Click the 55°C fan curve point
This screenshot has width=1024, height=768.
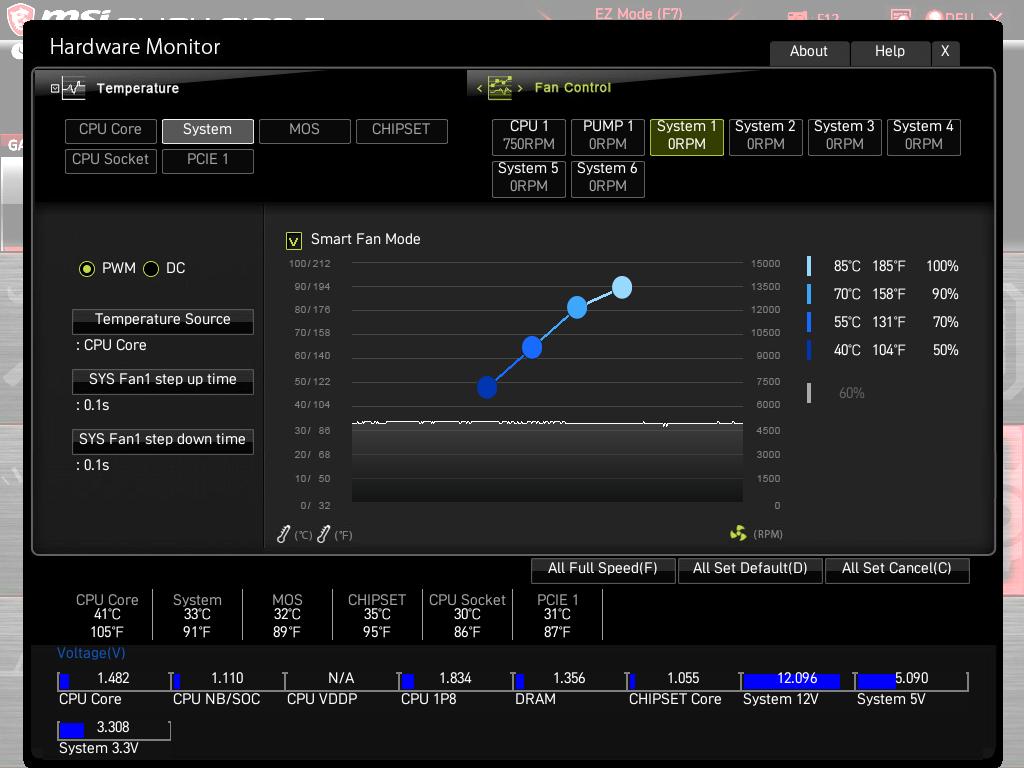click(532, 347)
